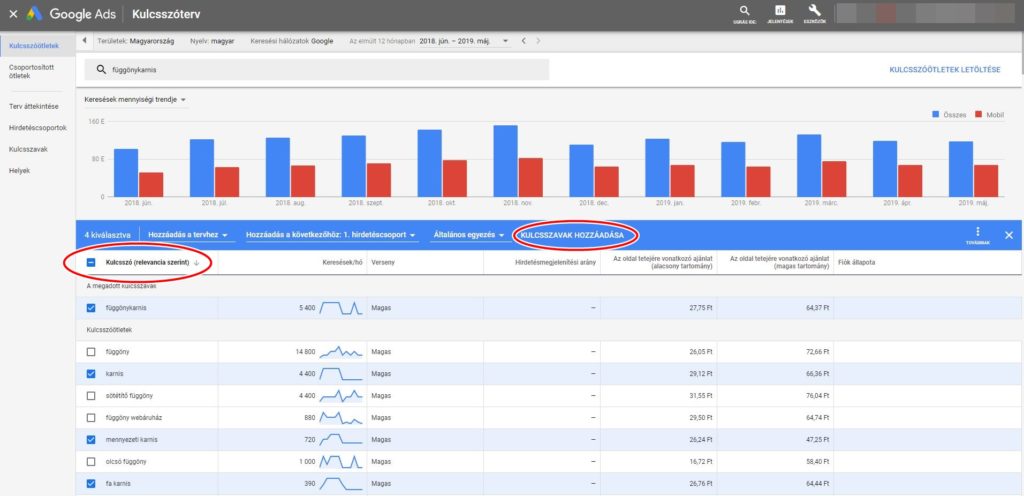Open ad group selection dropdown 1. hirdetéscsoport

pos(331,235)
